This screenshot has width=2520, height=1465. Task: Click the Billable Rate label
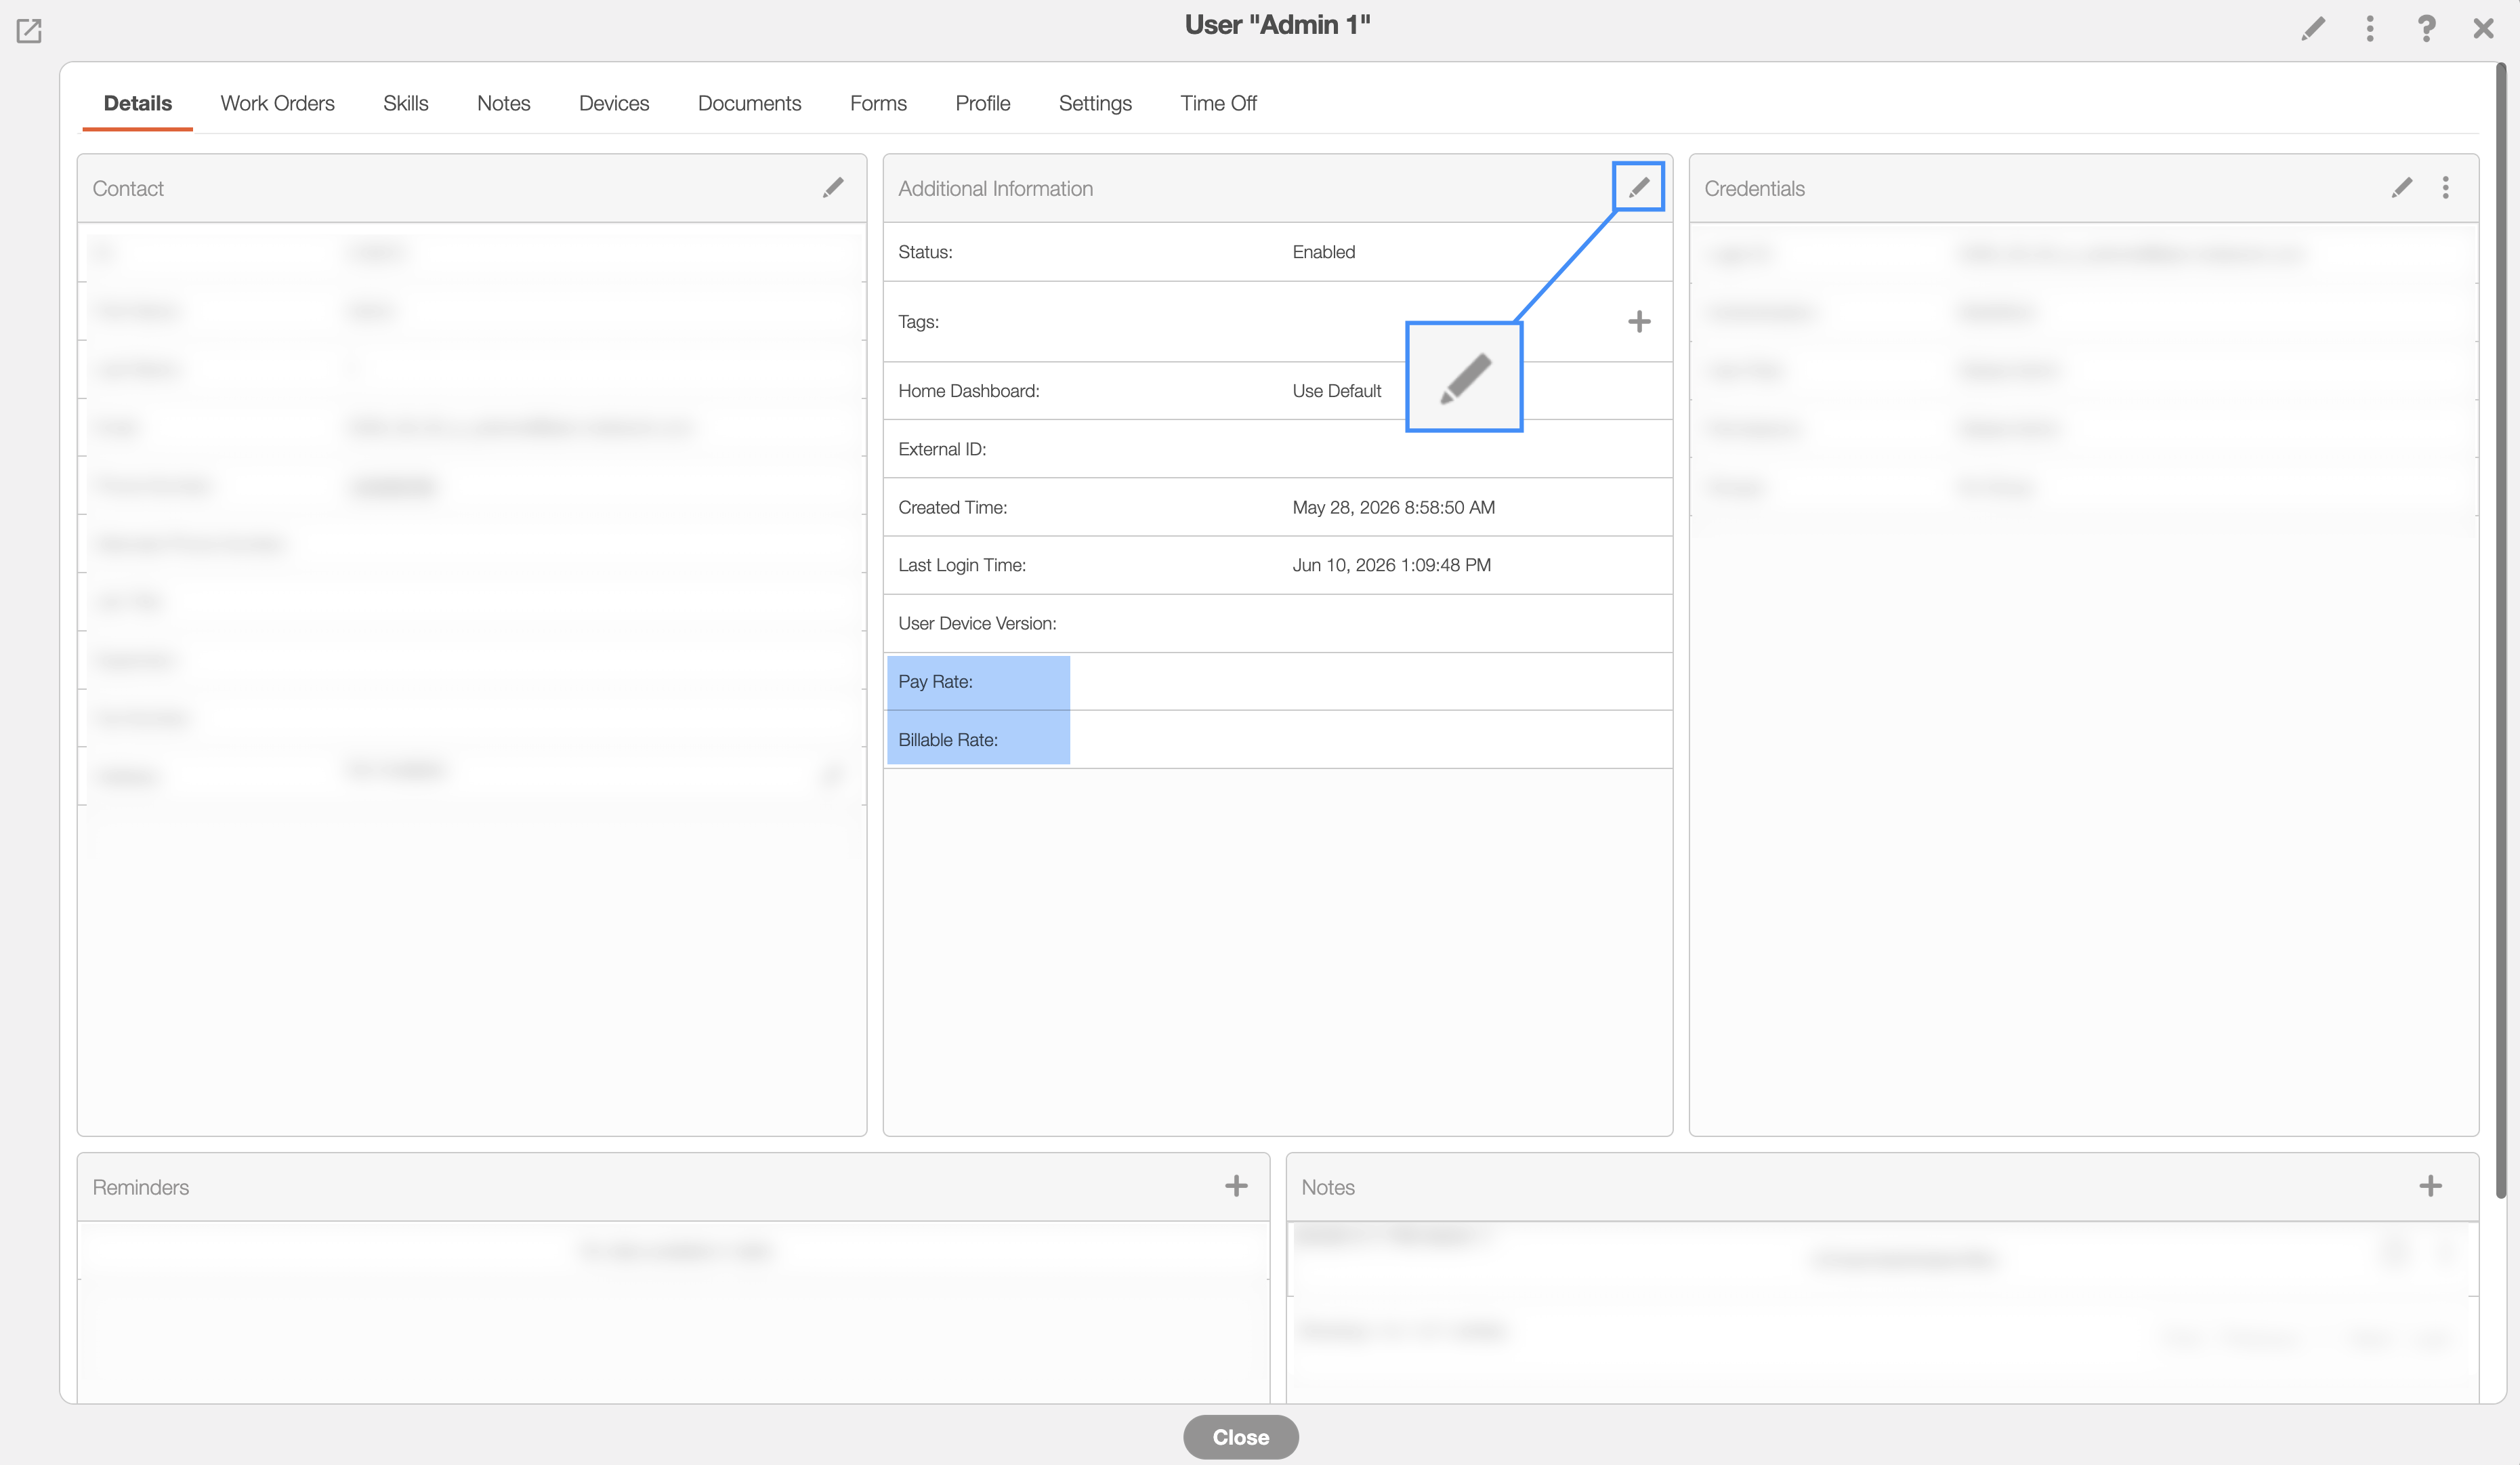click(x=948, y=740)
